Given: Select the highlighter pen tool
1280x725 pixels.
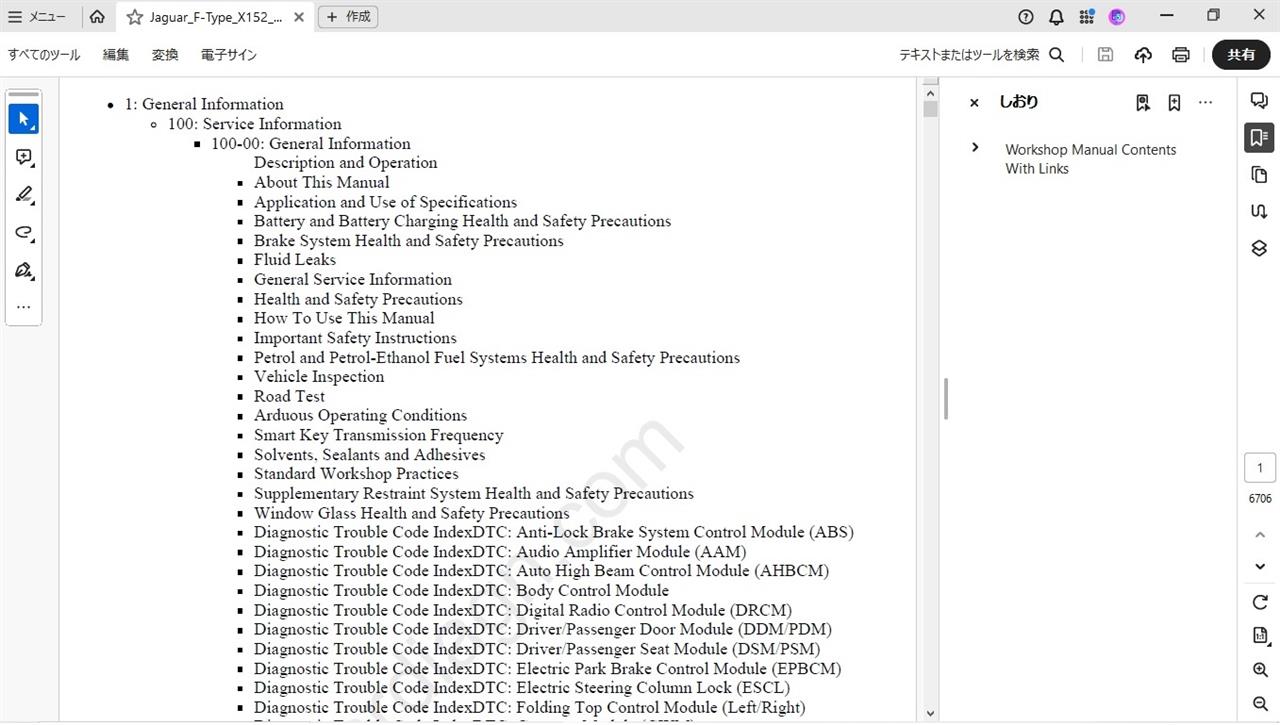Looking at the screenshot, I should pos(24,195).
